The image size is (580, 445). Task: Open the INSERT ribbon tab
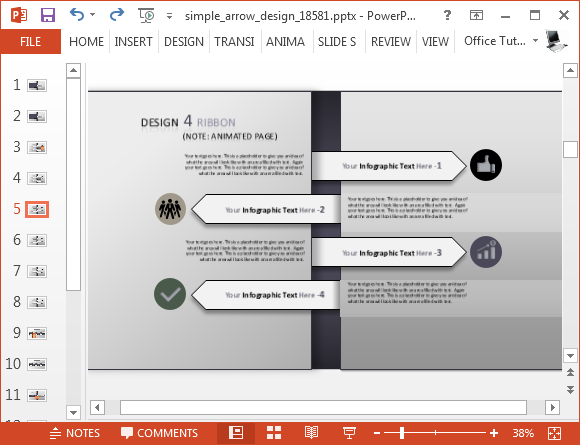(x=134, y=41)
